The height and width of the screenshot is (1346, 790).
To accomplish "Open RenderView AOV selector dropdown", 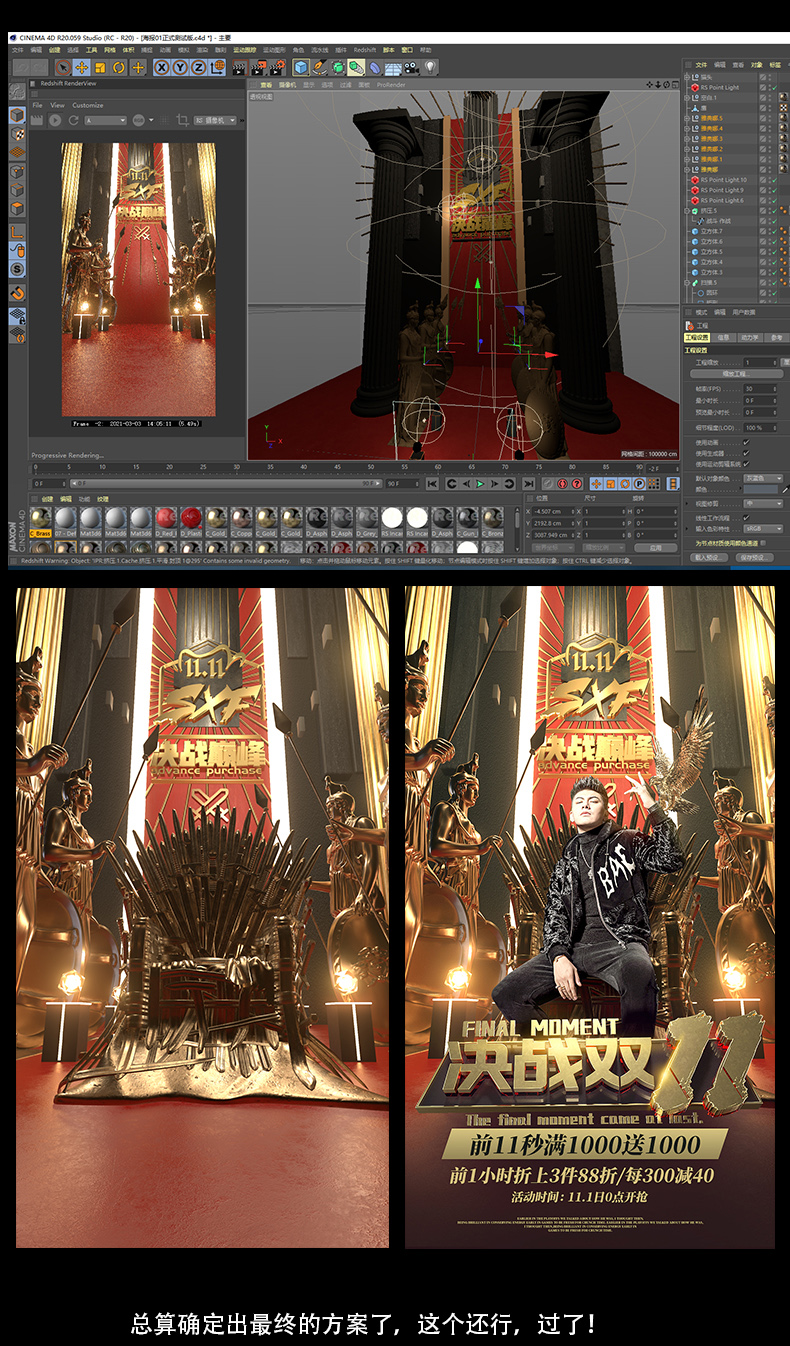I will pyautogui.click(x=105, y=120).
